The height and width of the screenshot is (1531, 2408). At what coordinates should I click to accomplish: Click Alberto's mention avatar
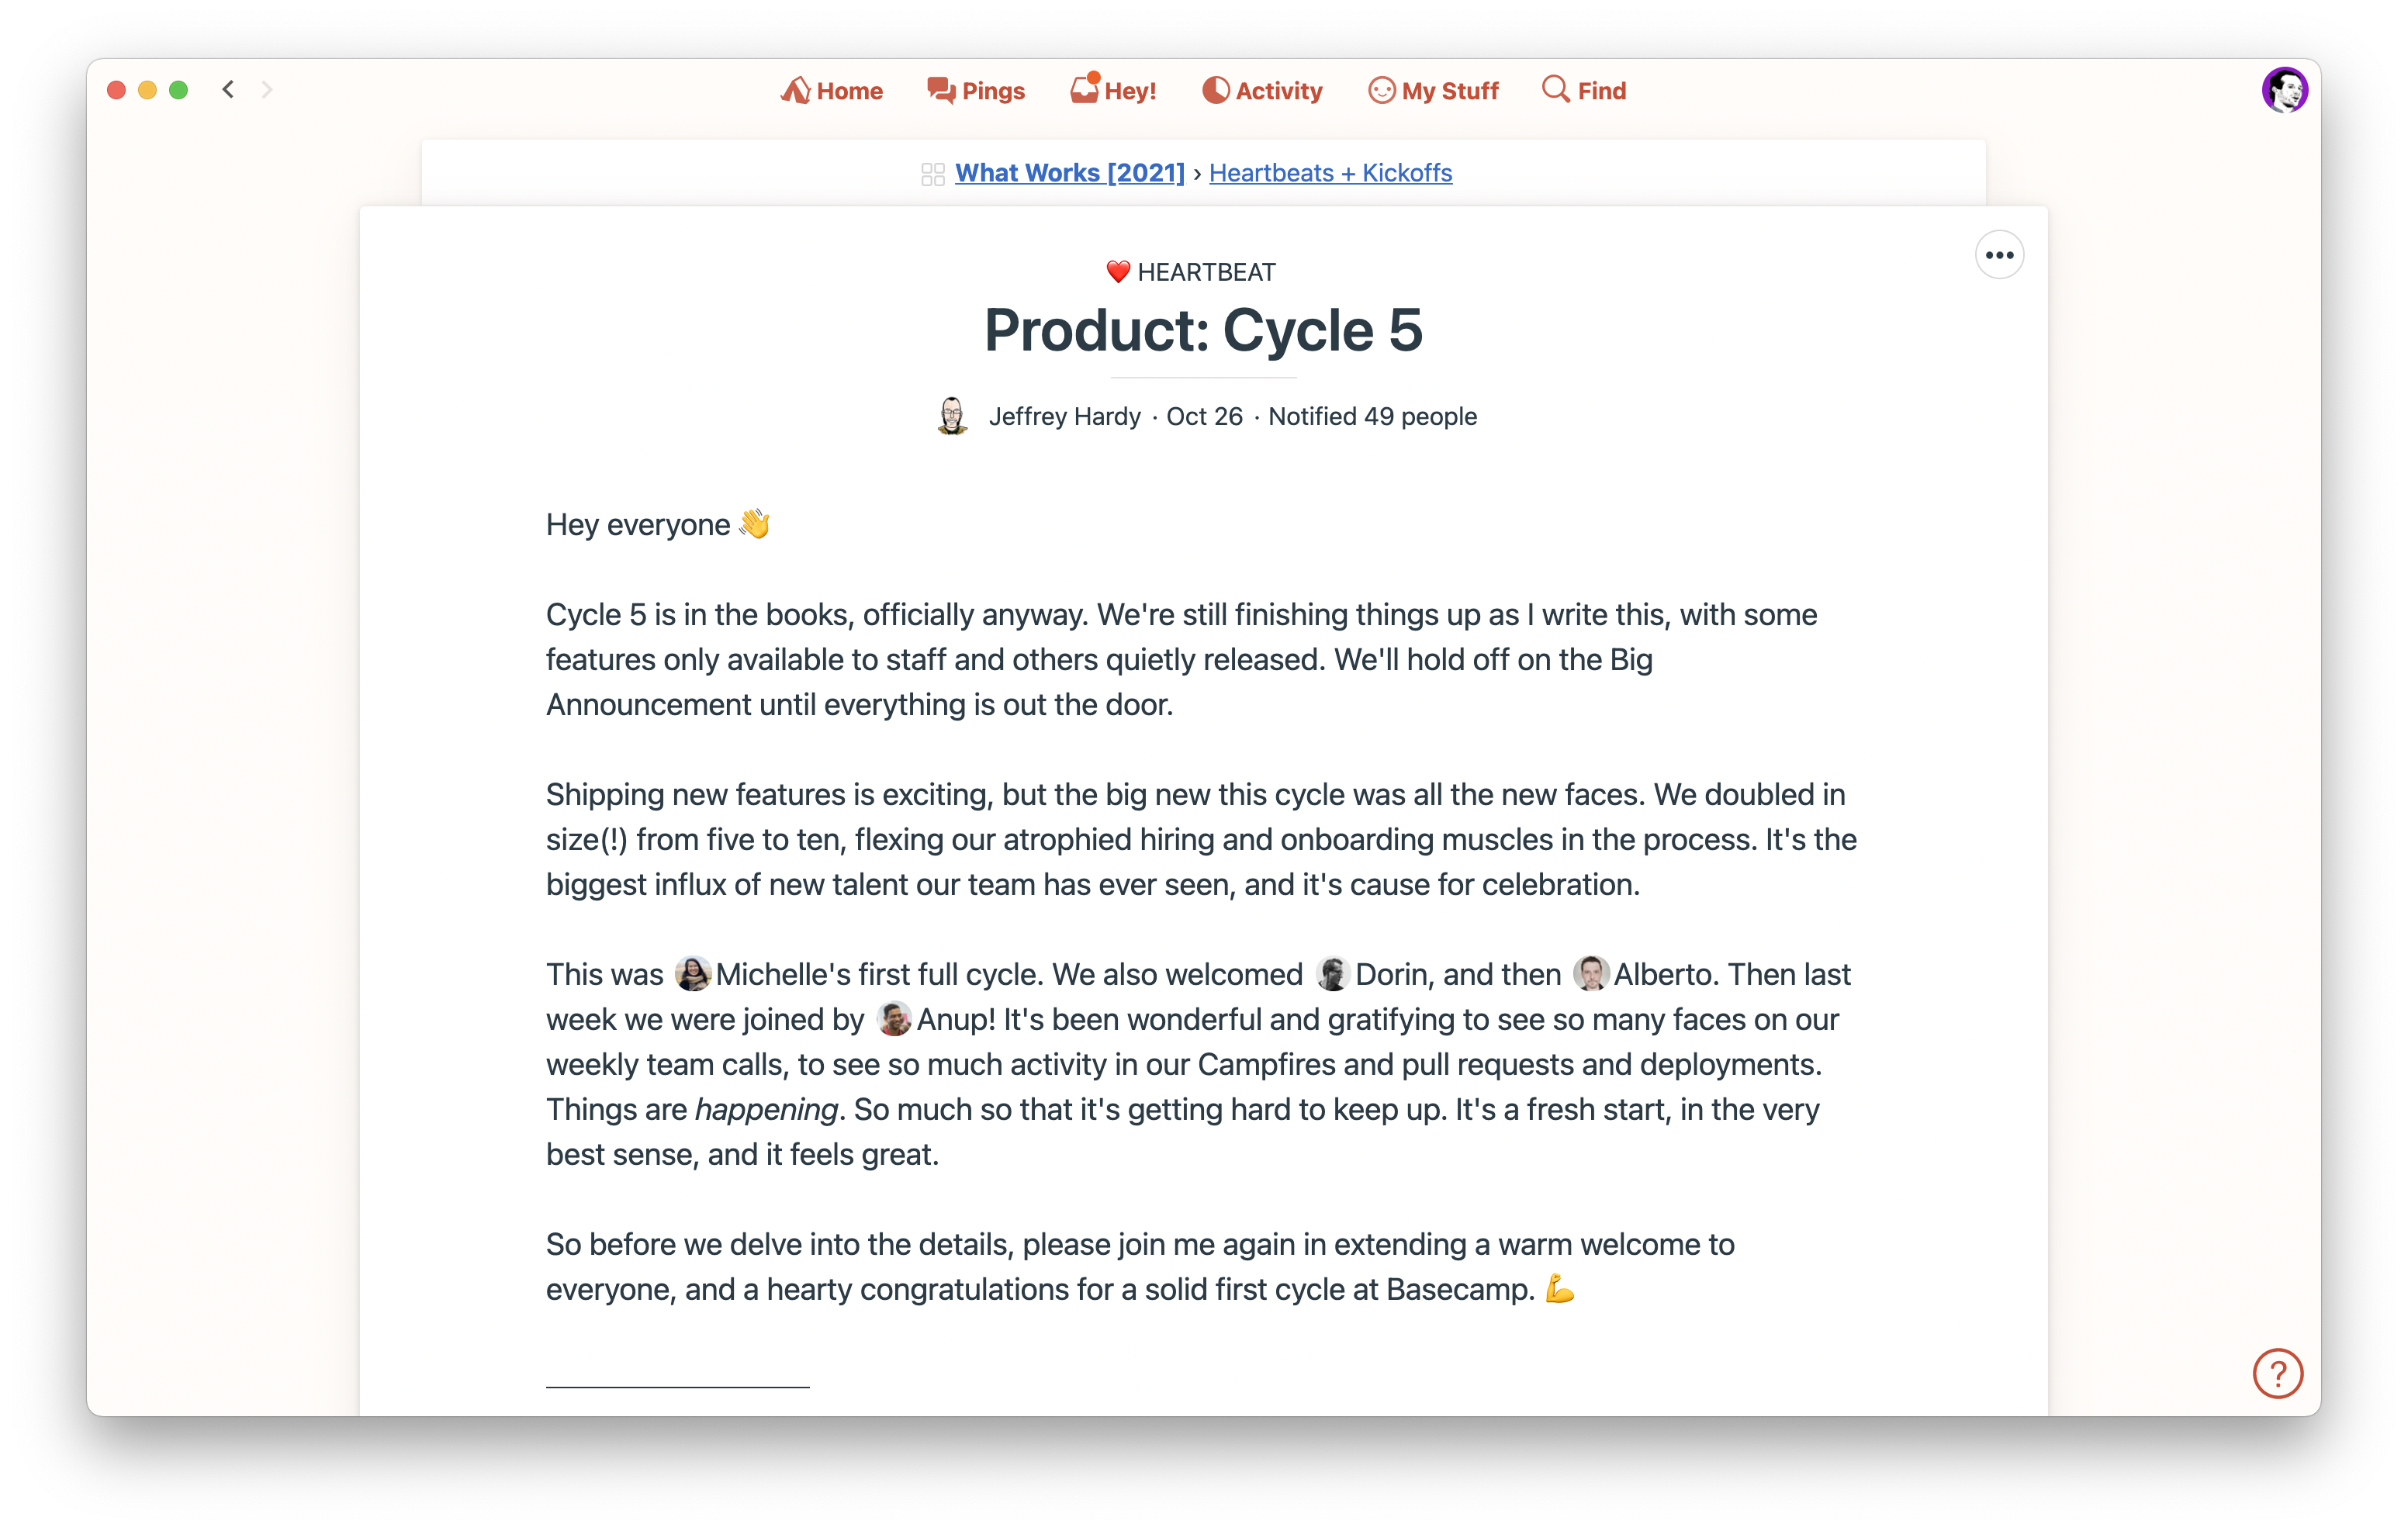point(1590,974)
